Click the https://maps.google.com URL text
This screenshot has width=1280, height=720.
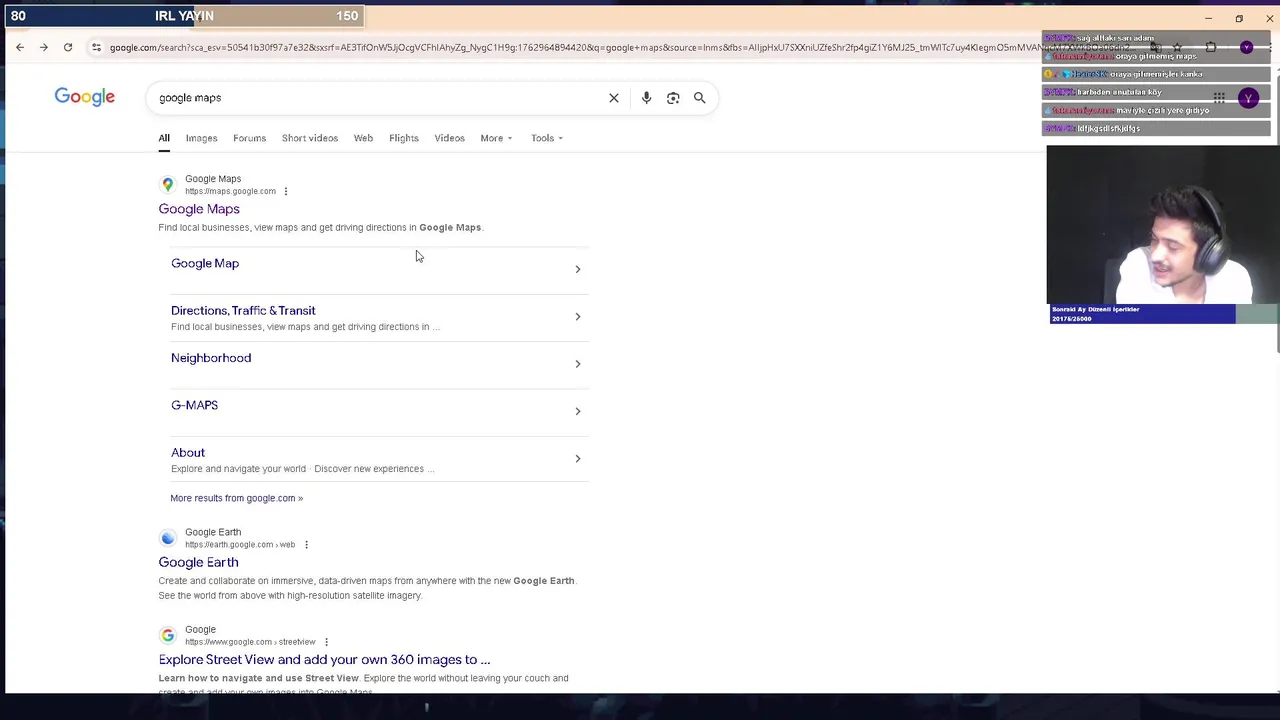pos(230,191)
